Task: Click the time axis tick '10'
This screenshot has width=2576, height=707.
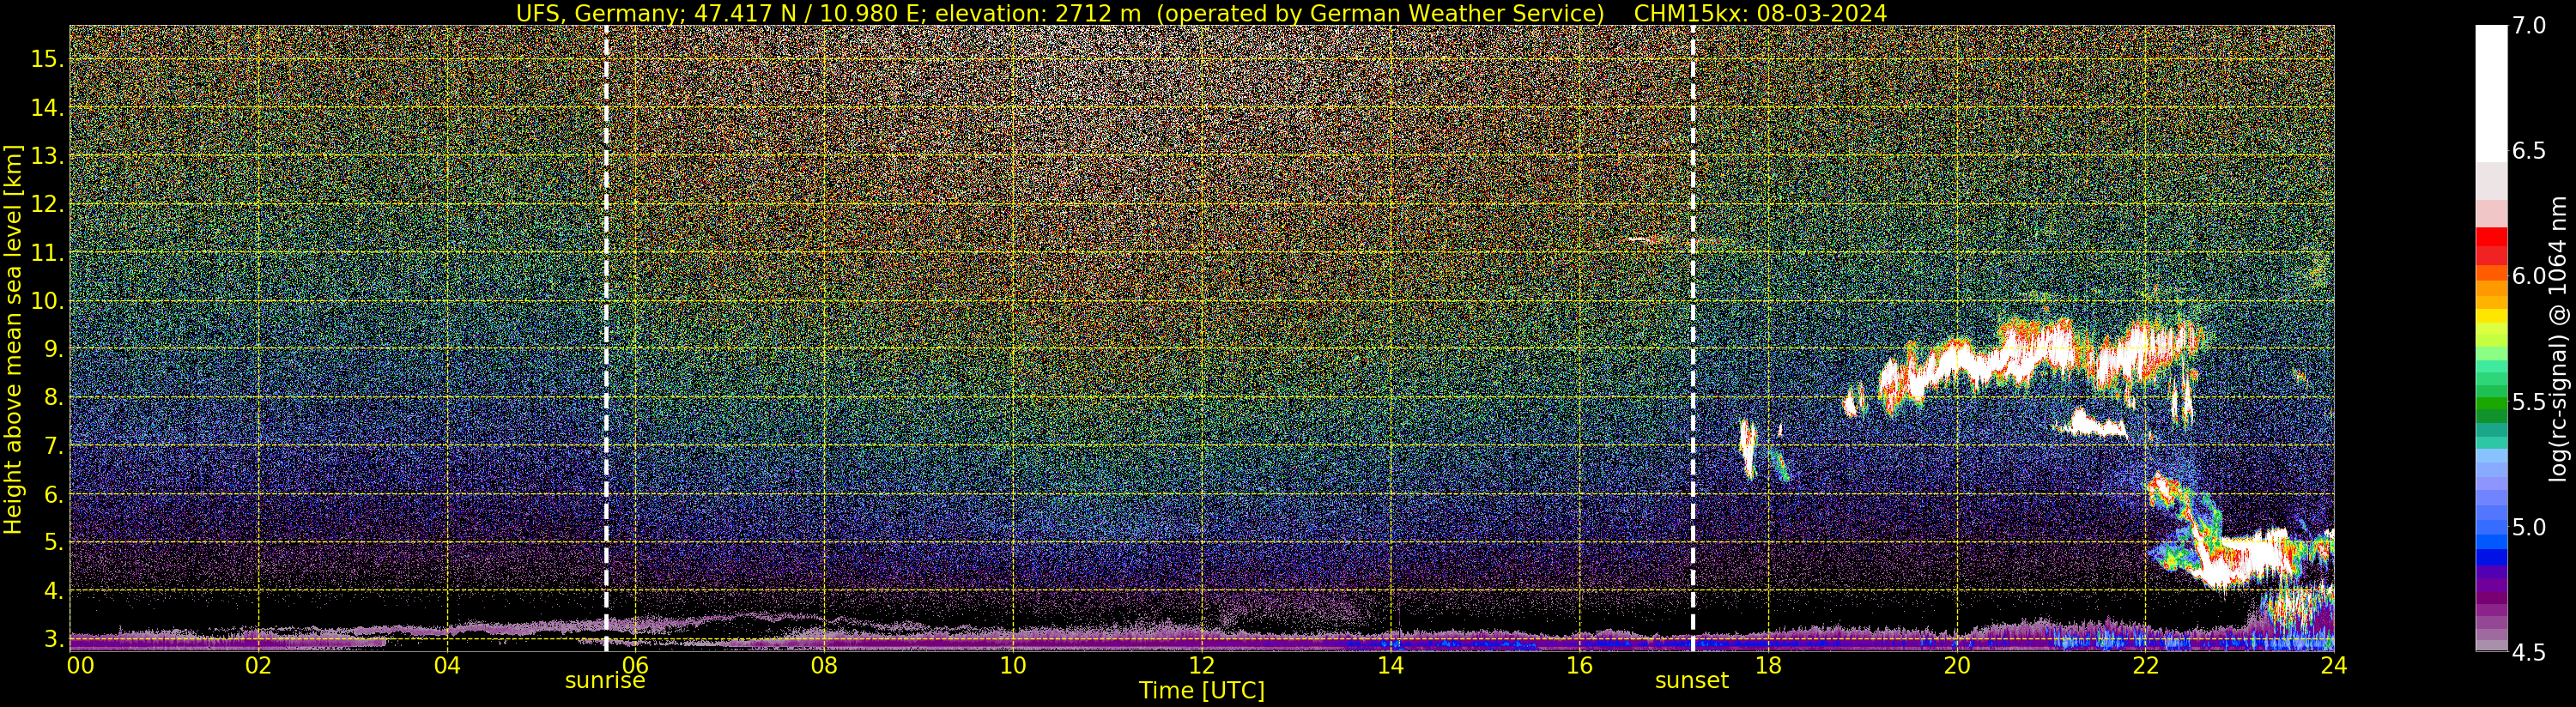Action: pyautogui.click(x=1013, y=665)
